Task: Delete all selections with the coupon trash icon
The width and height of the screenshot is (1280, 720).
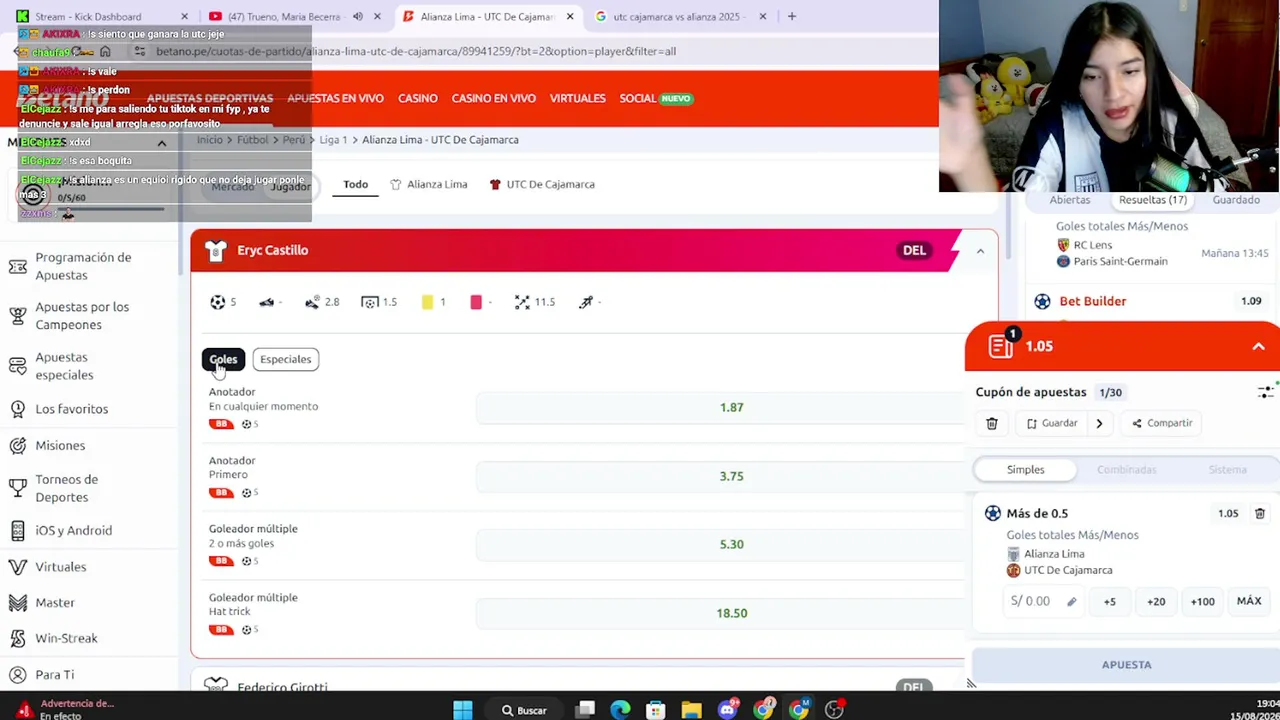Action: tap(992, 423)
